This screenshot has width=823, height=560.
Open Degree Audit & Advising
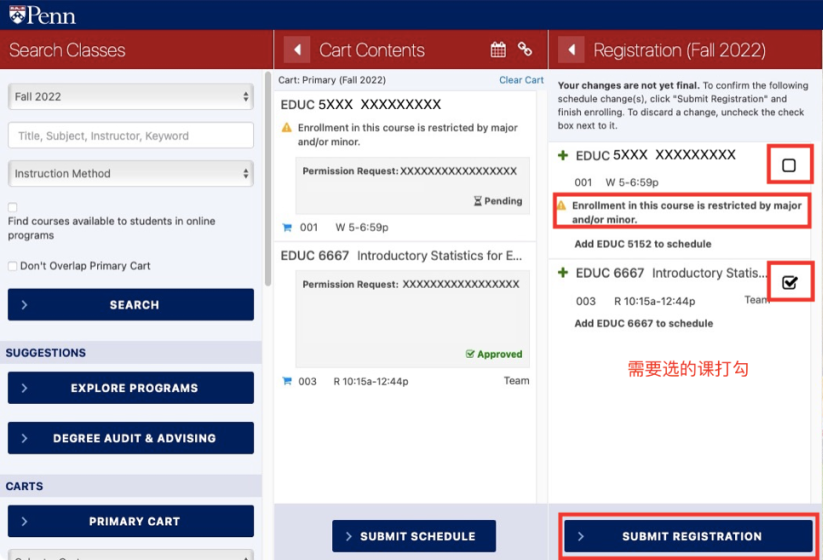click(x=131, y=438)
